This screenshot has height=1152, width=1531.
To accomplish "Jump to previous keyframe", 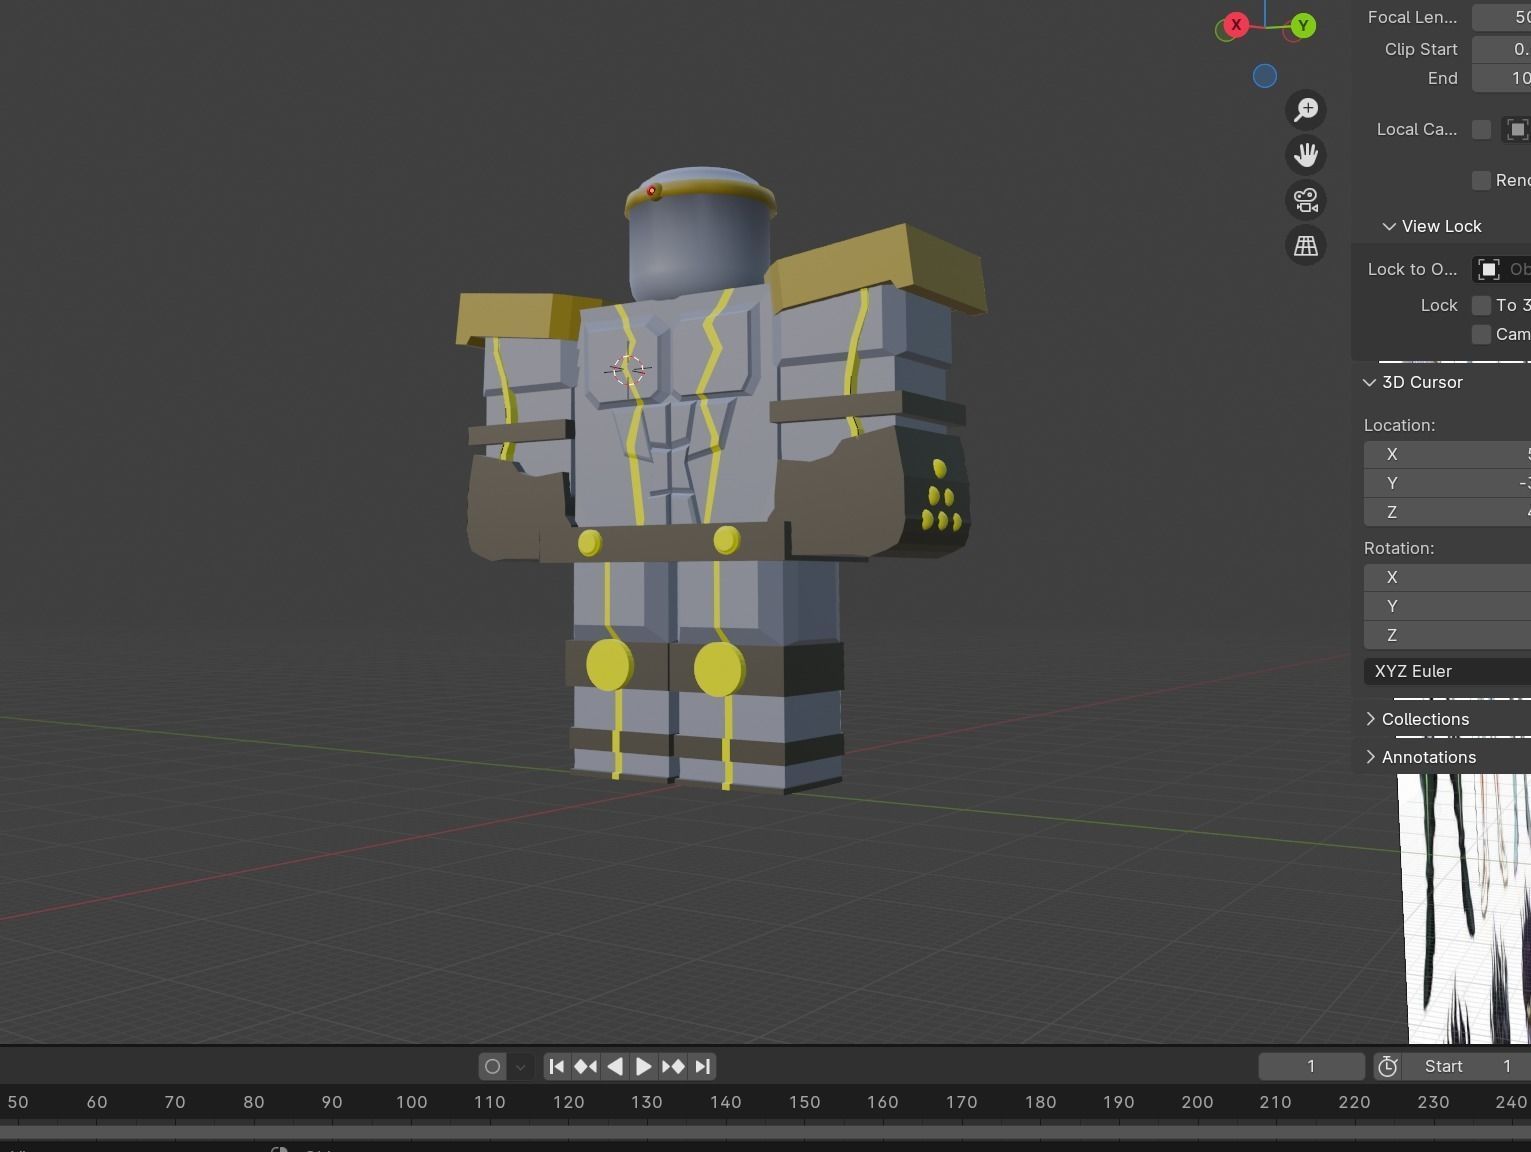I will pos(586,1067).
